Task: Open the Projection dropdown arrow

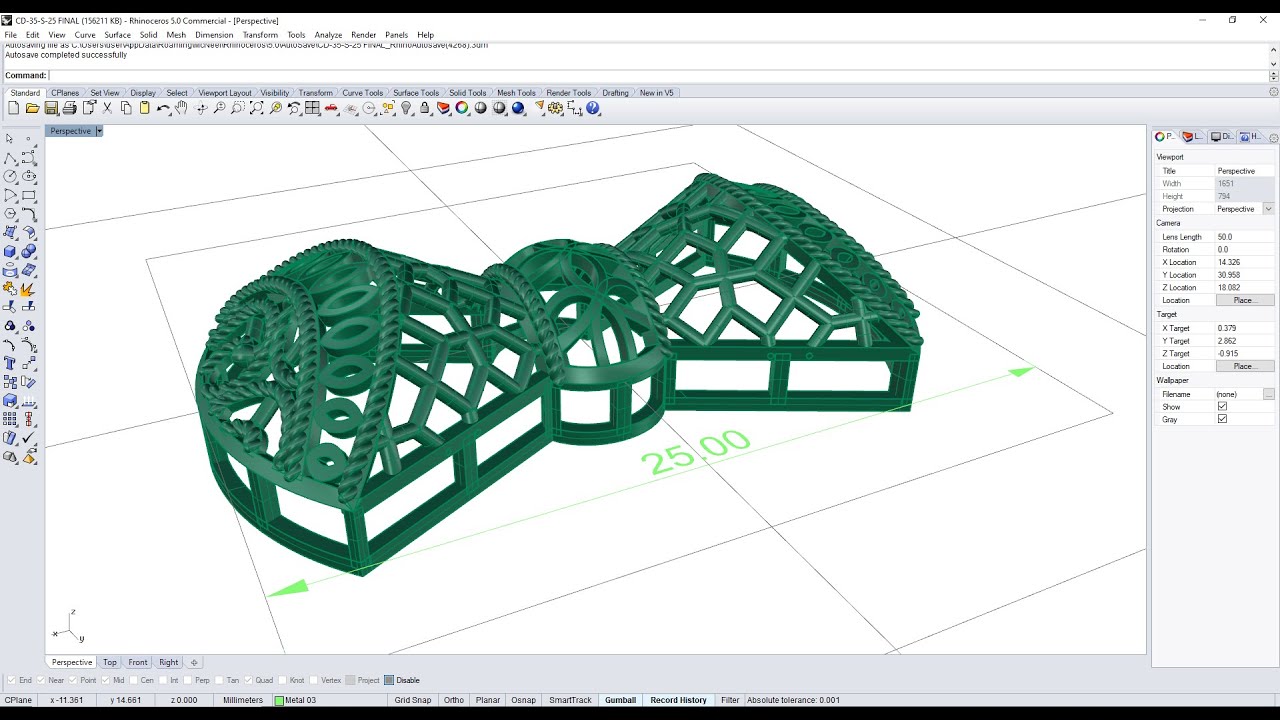Action: [1268, 209]
